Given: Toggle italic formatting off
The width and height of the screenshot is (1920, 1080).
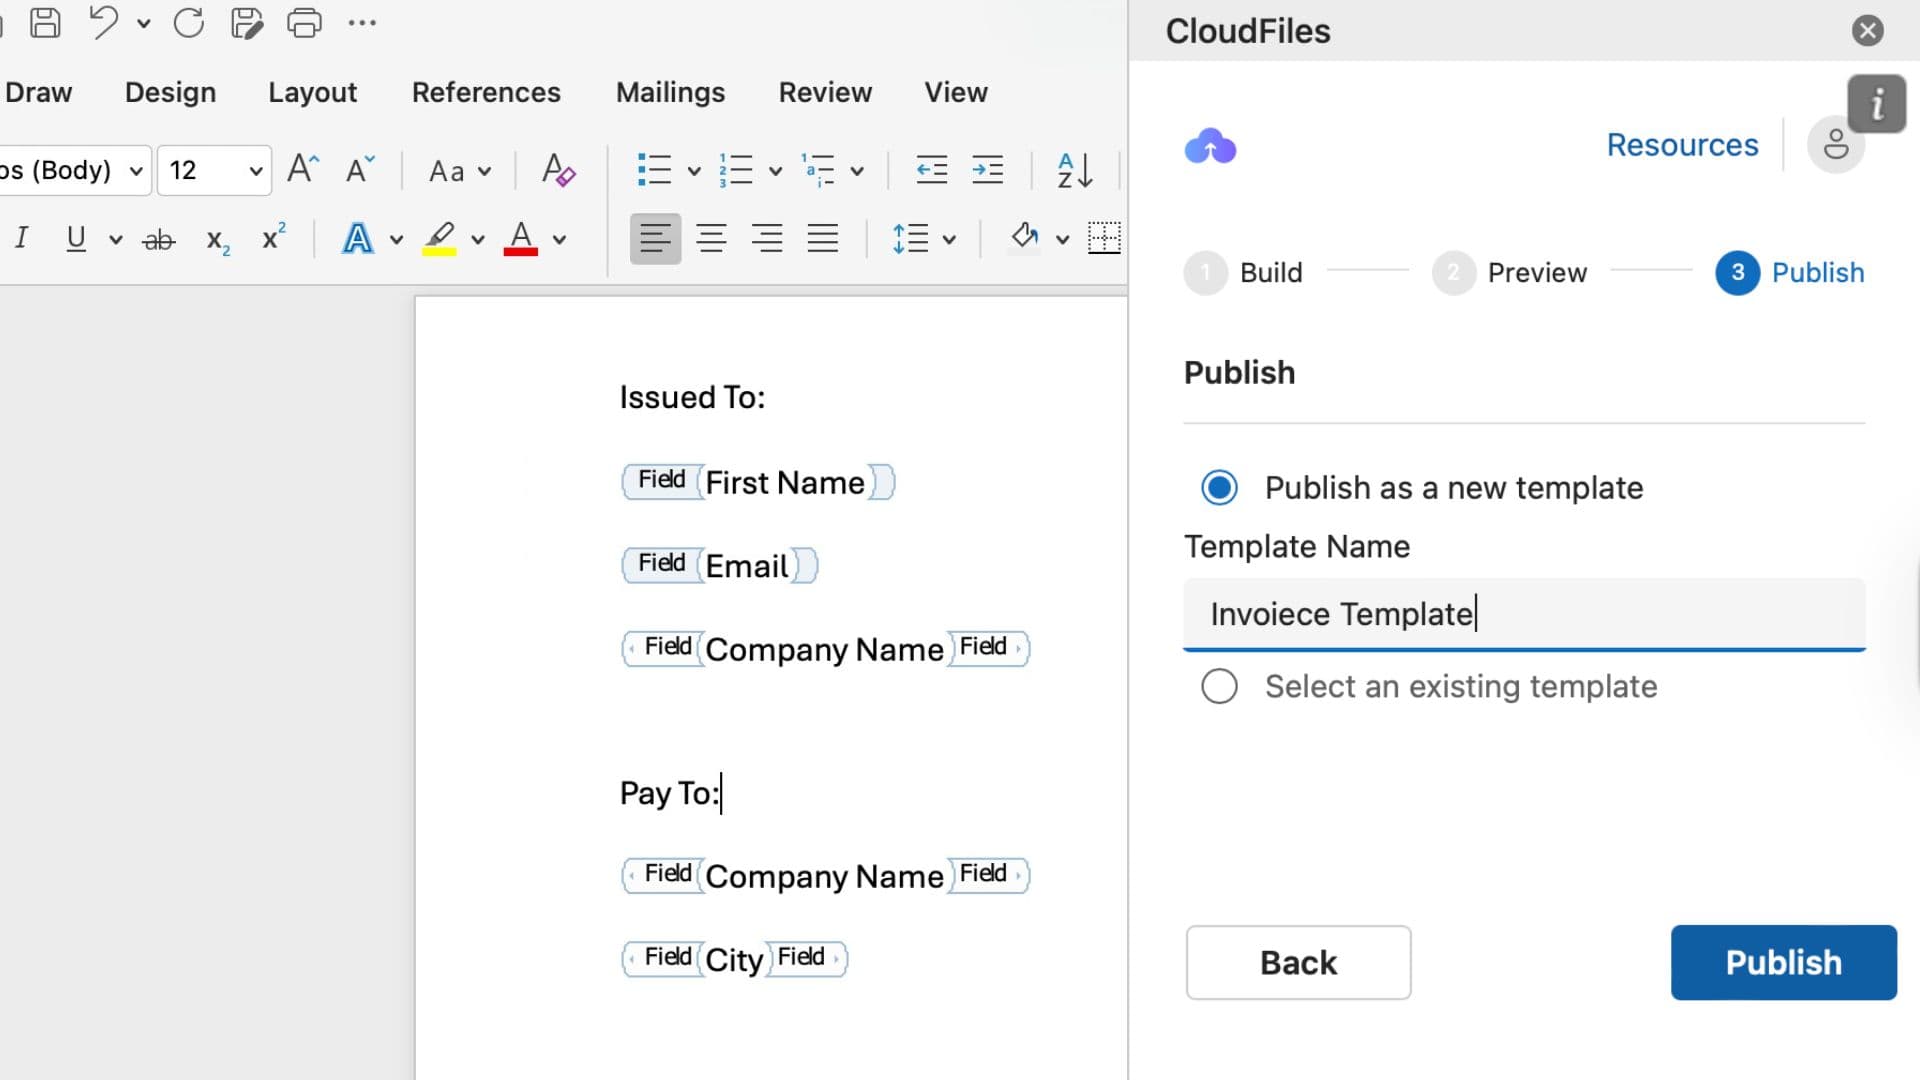Looking at the screenshot, I should coord(21,237).
